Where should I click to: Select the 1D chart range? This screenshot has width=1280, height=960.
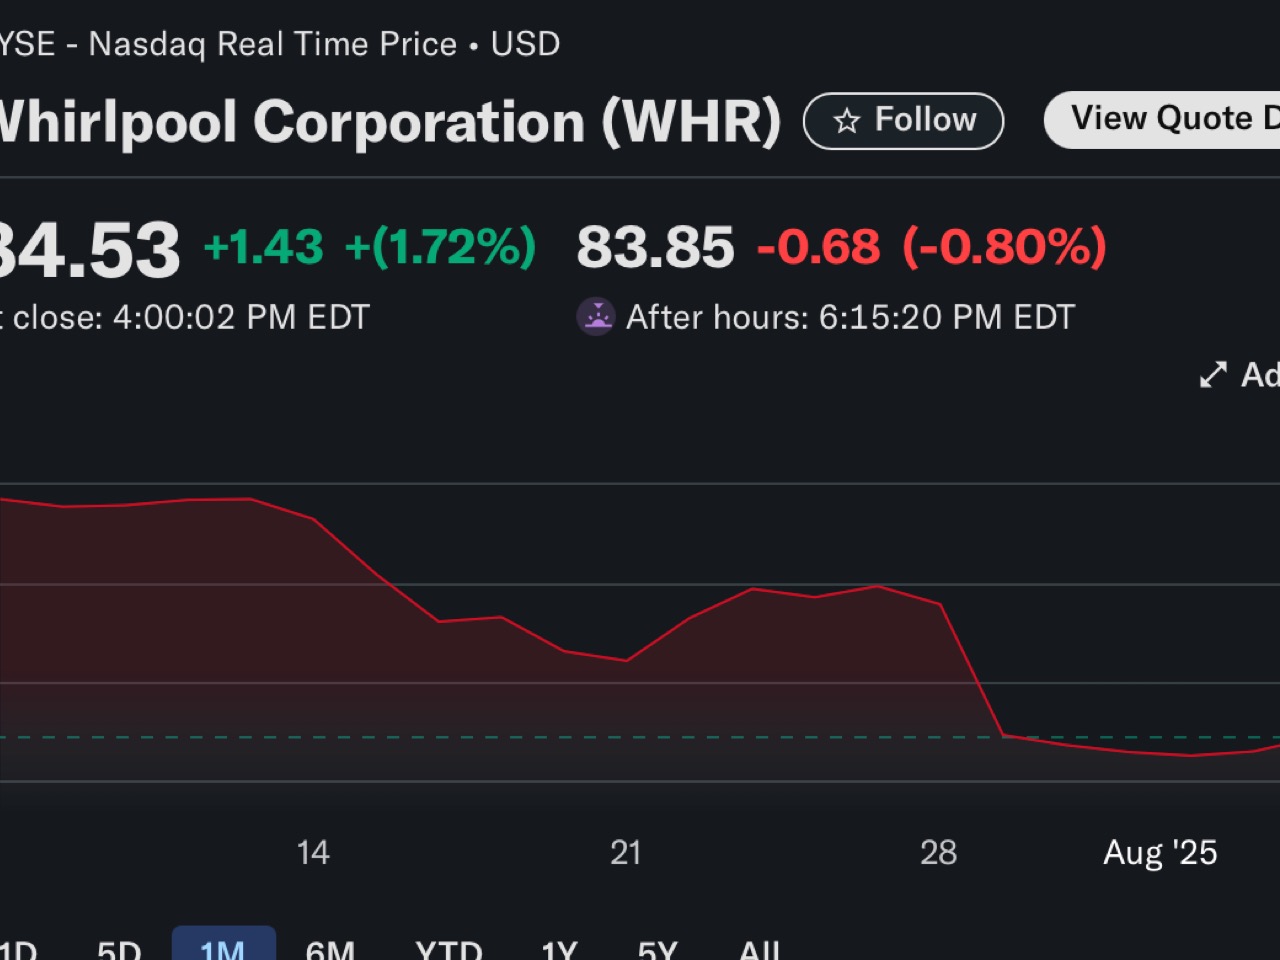coord(17,949)
